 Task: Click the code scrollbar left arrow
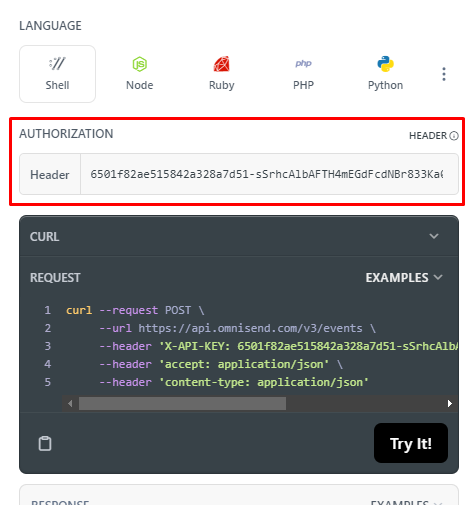pos(70,404)
